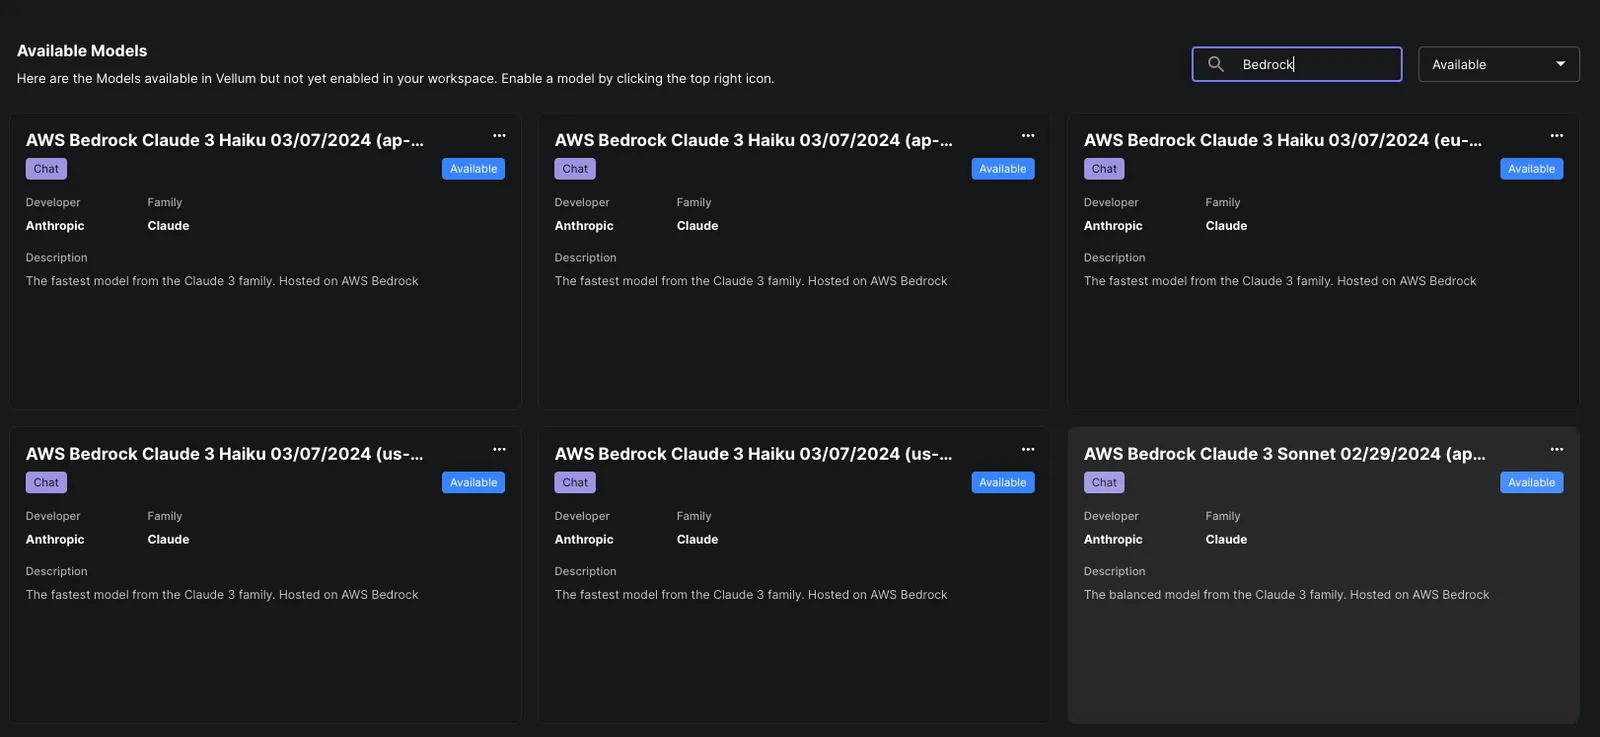This screenshot has height=737, width=1600.
Task: Click Available badge on eu- Haiku card
Action: click(1531, 169)
